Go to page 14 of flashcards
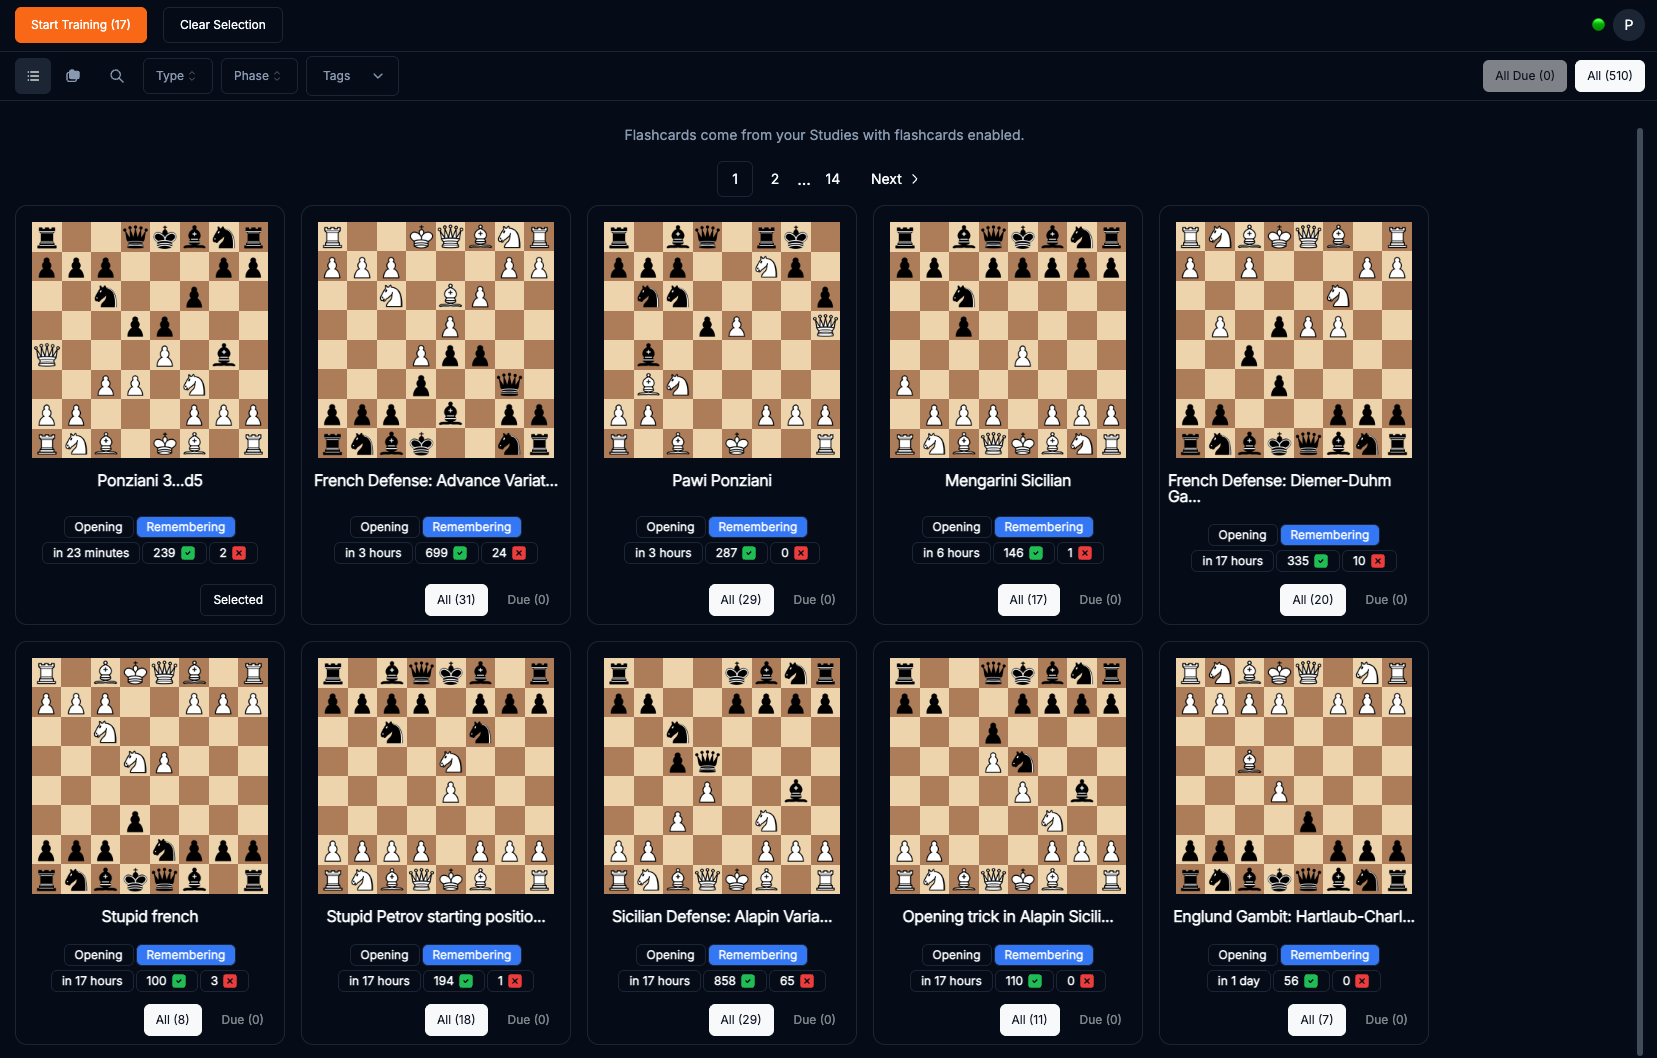 (832, 179)
